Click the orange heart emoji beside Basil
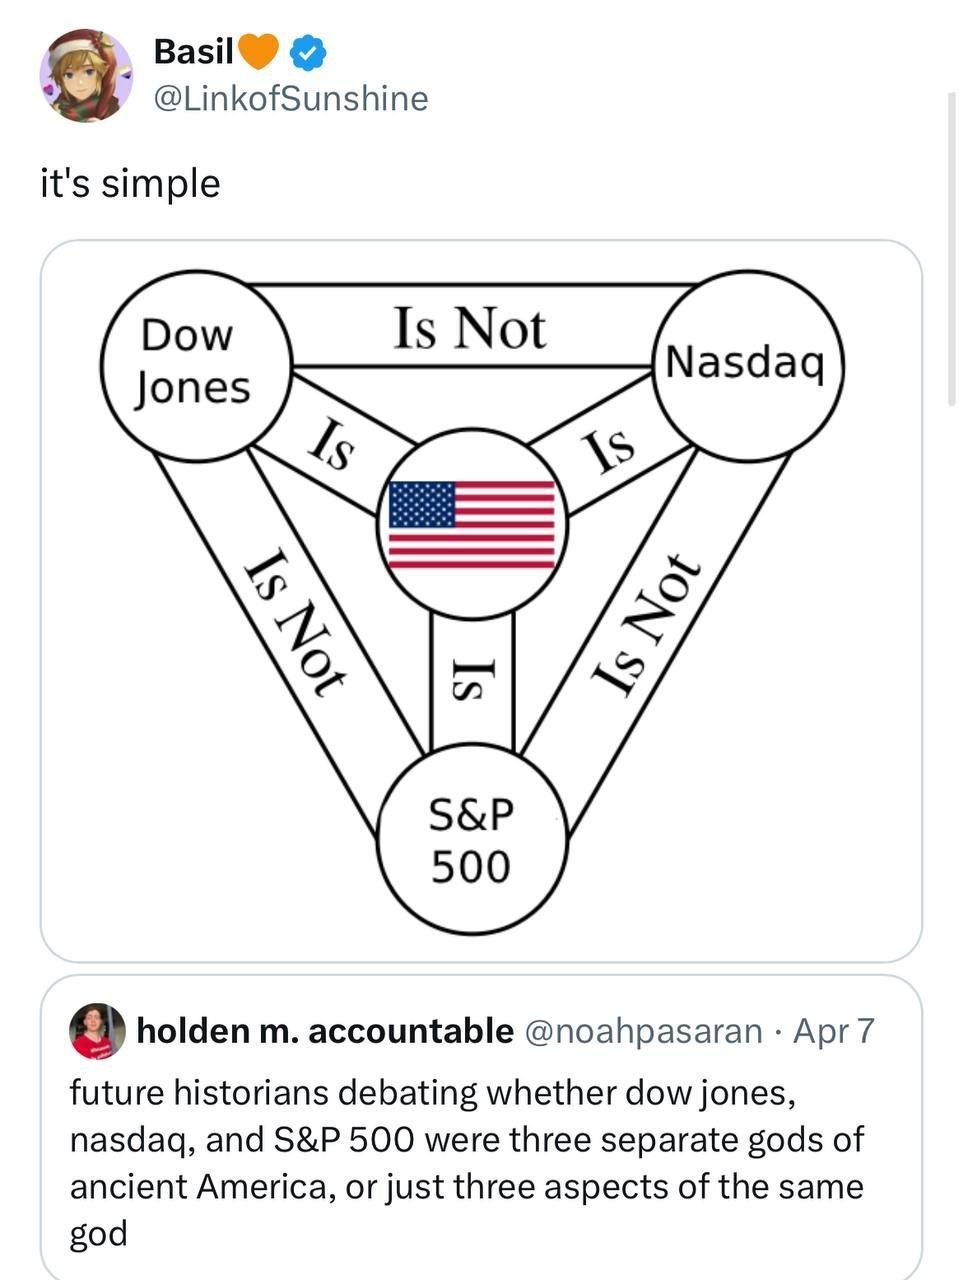 coord(258,51)
